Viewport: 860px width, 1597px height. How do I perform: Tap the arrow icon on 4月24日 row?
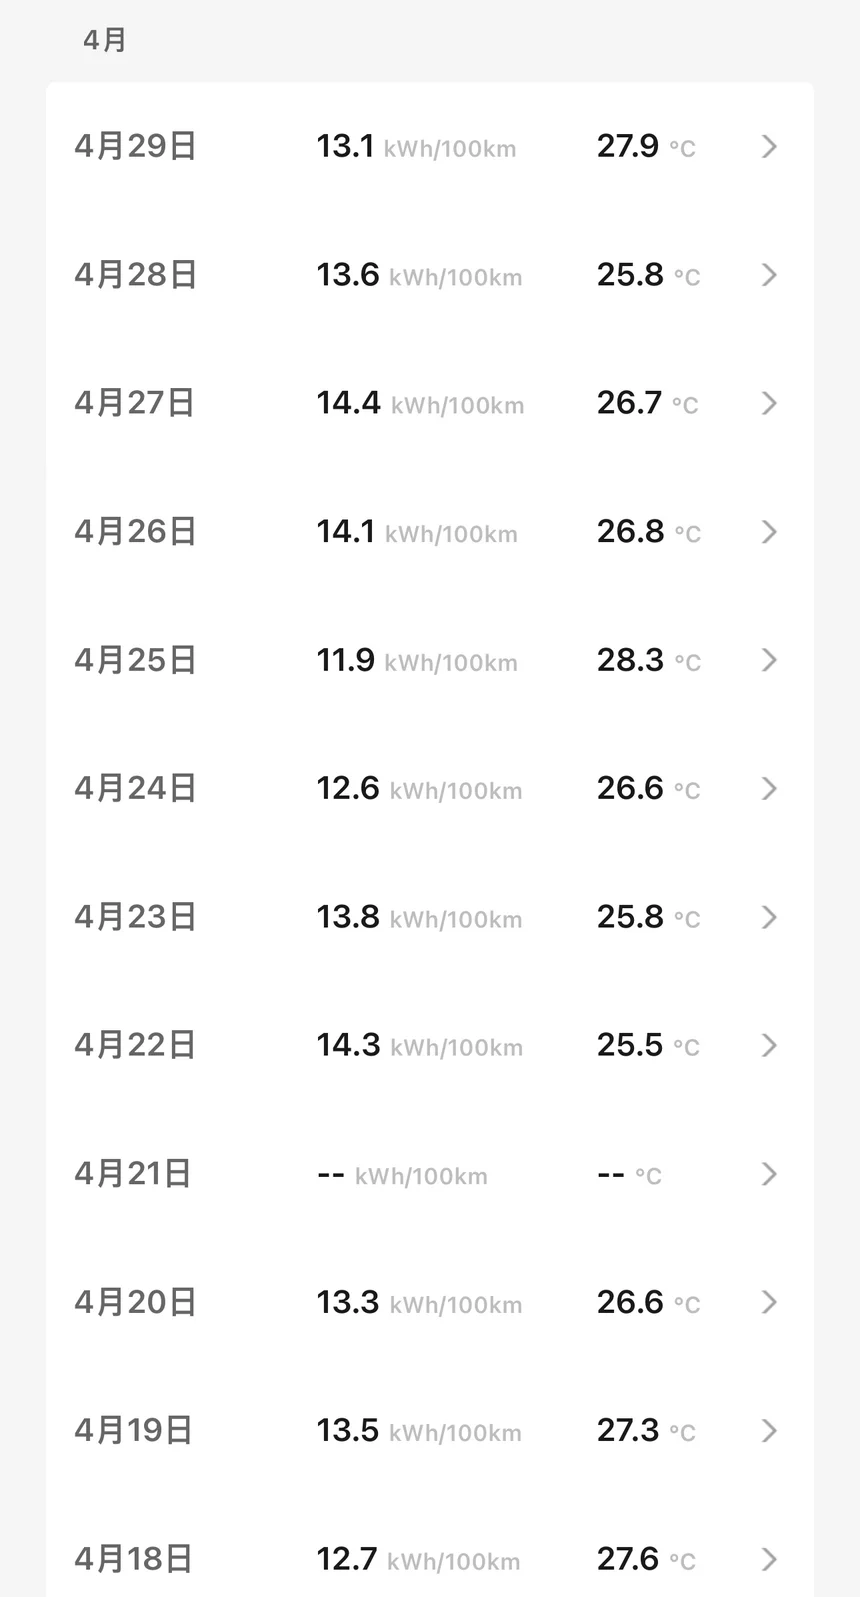tap(769, 789)
